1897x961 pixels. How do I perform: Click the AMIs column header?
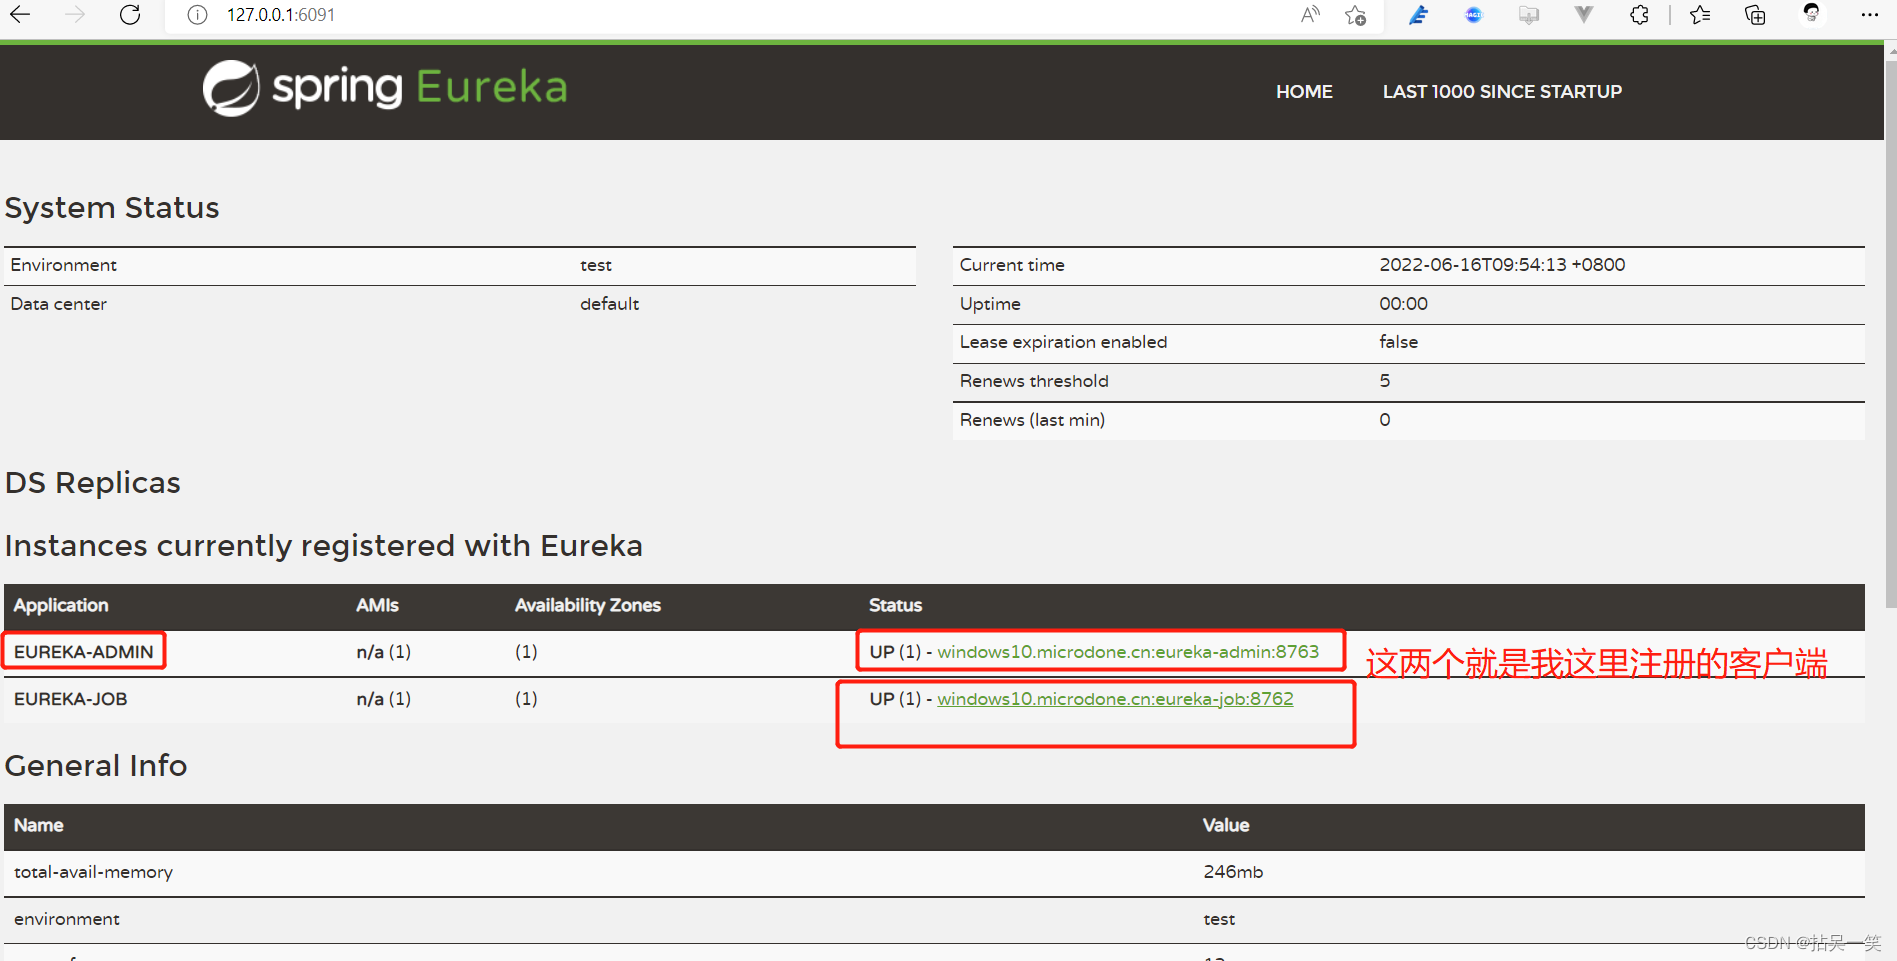(x=377, y=605)
